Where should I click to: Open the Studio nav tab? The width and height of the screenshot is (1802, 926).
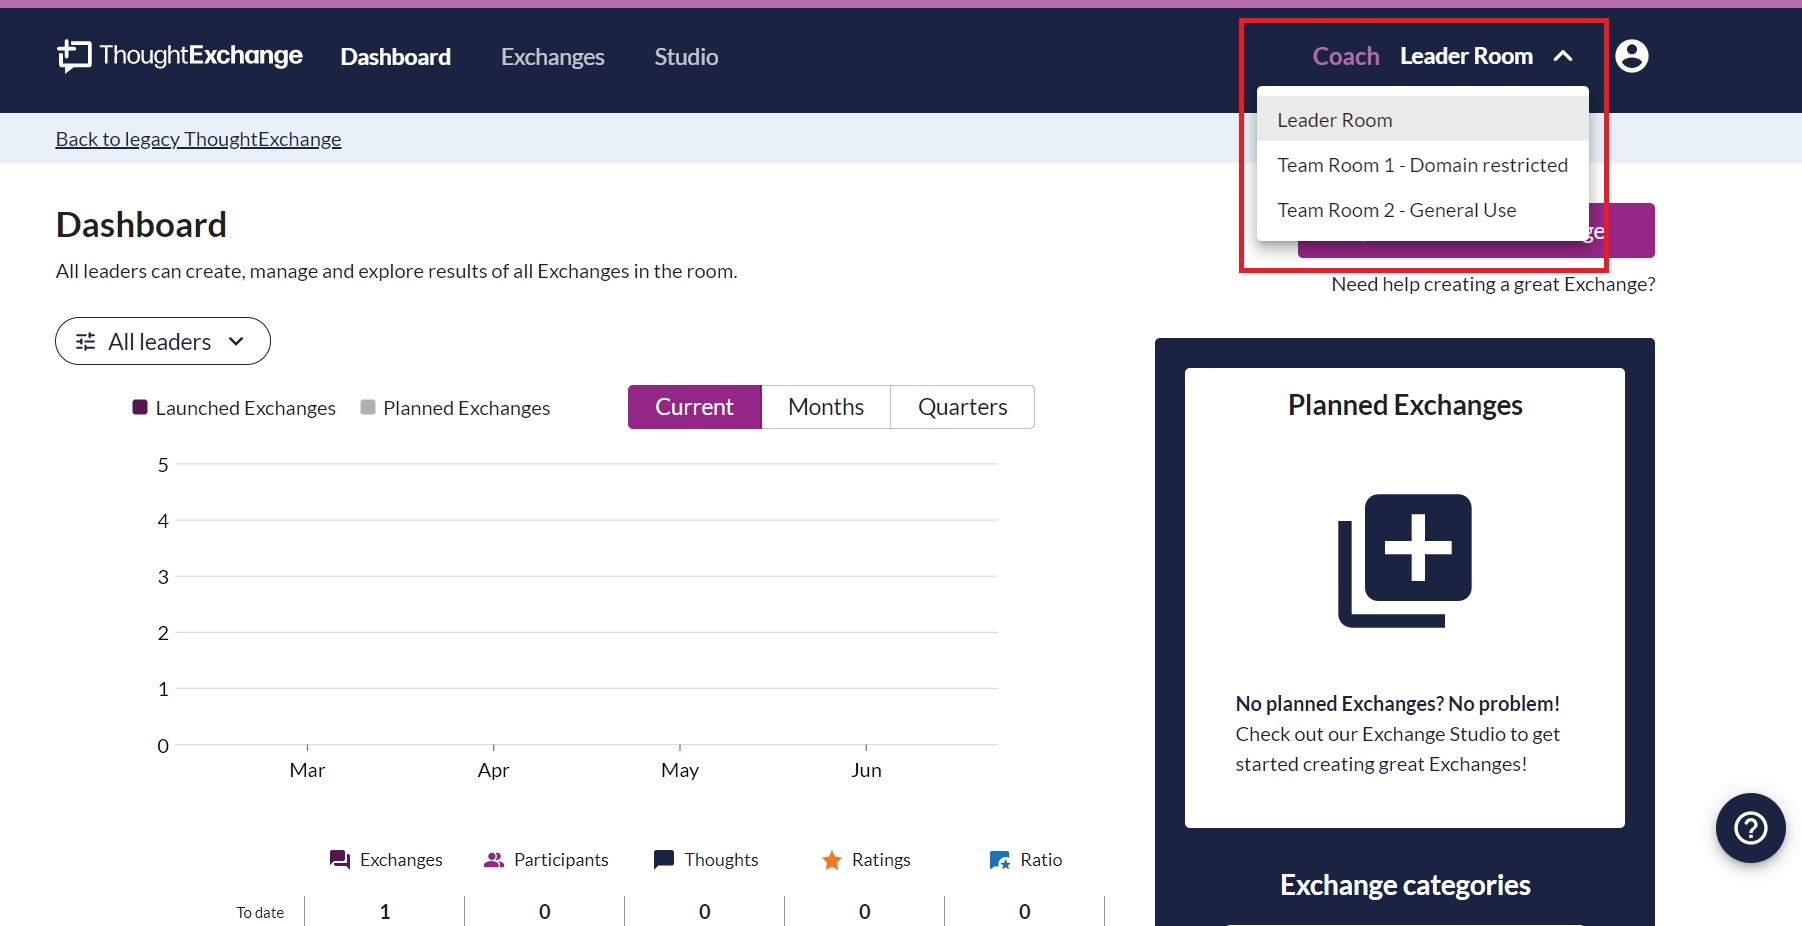point(686,57)
